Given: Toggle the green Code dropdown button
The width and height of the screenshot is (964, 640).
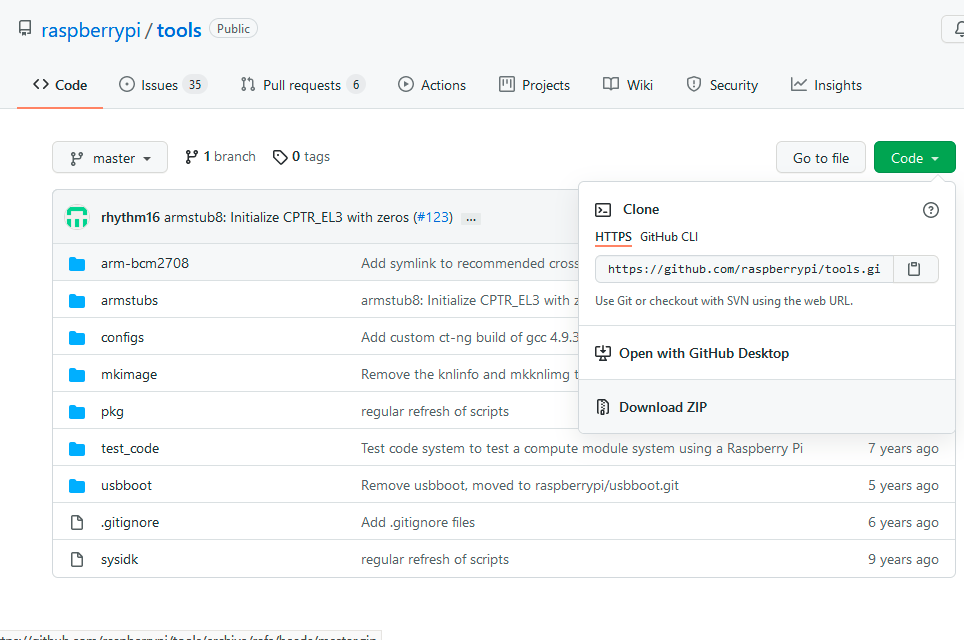Looking at the screenshot, I should tap(914, 157).
